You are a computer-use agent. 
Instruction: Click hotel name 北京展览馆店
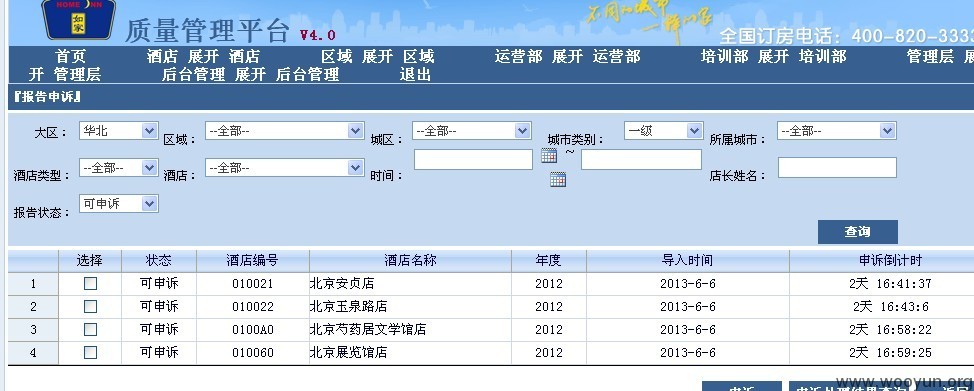click(348, 353)
